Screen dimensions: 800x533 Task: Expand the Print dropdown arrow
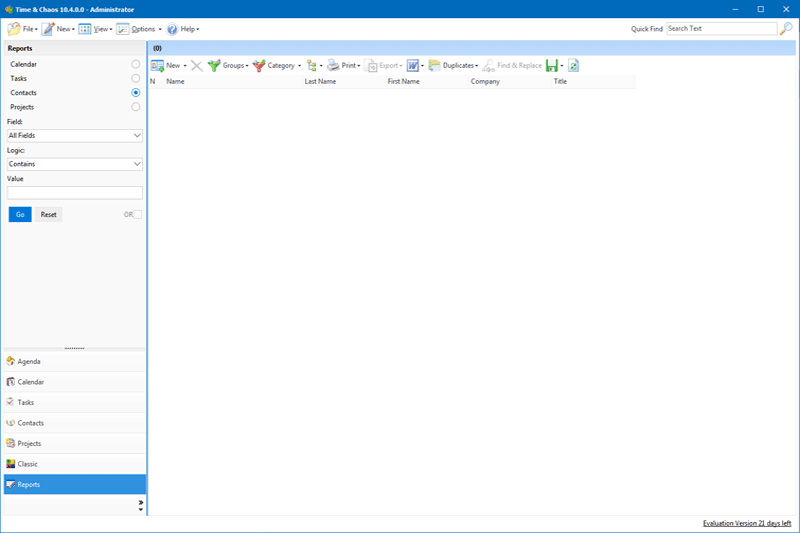(x=359, y=66)
